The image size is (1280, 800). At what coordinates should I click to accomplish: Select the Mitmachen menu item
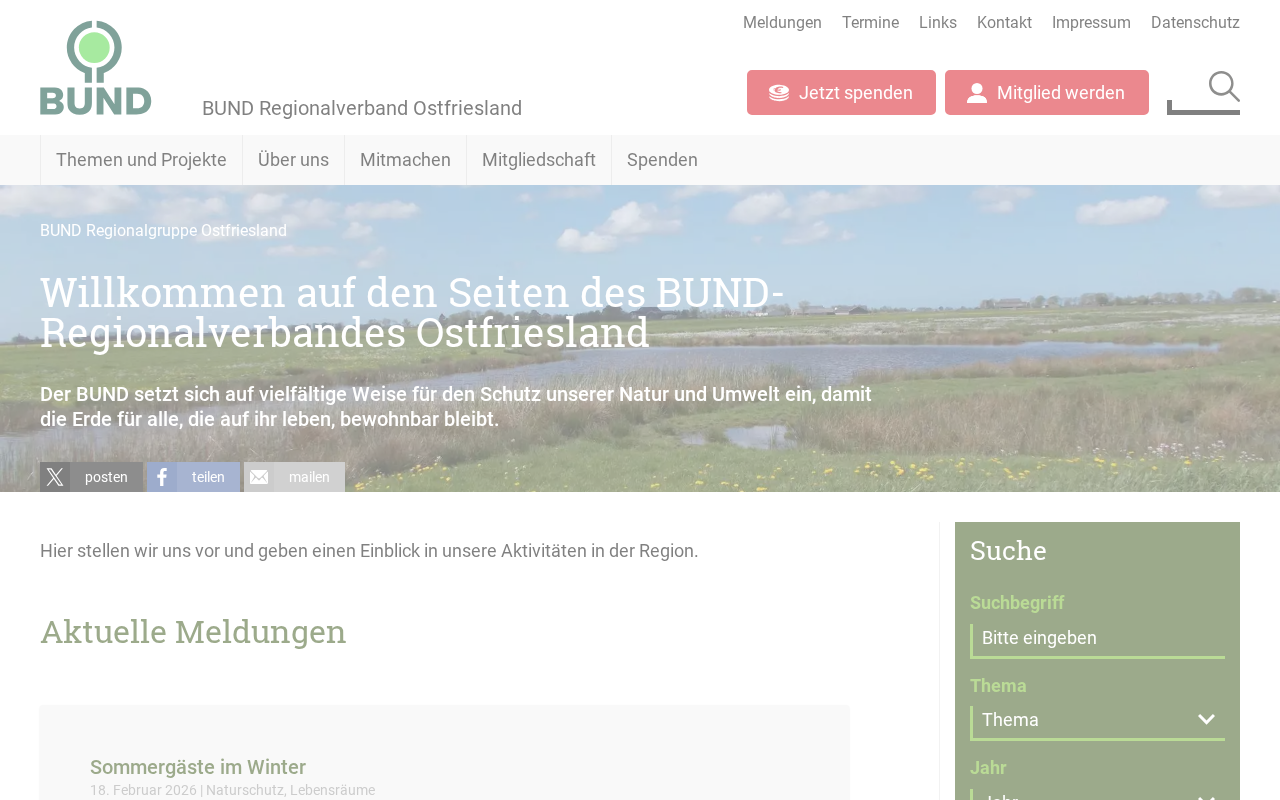(x=405, y=160)
